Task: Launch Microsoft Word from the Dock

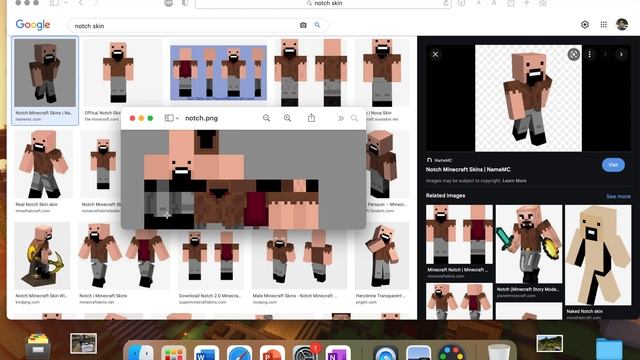Action: point(206,353)
